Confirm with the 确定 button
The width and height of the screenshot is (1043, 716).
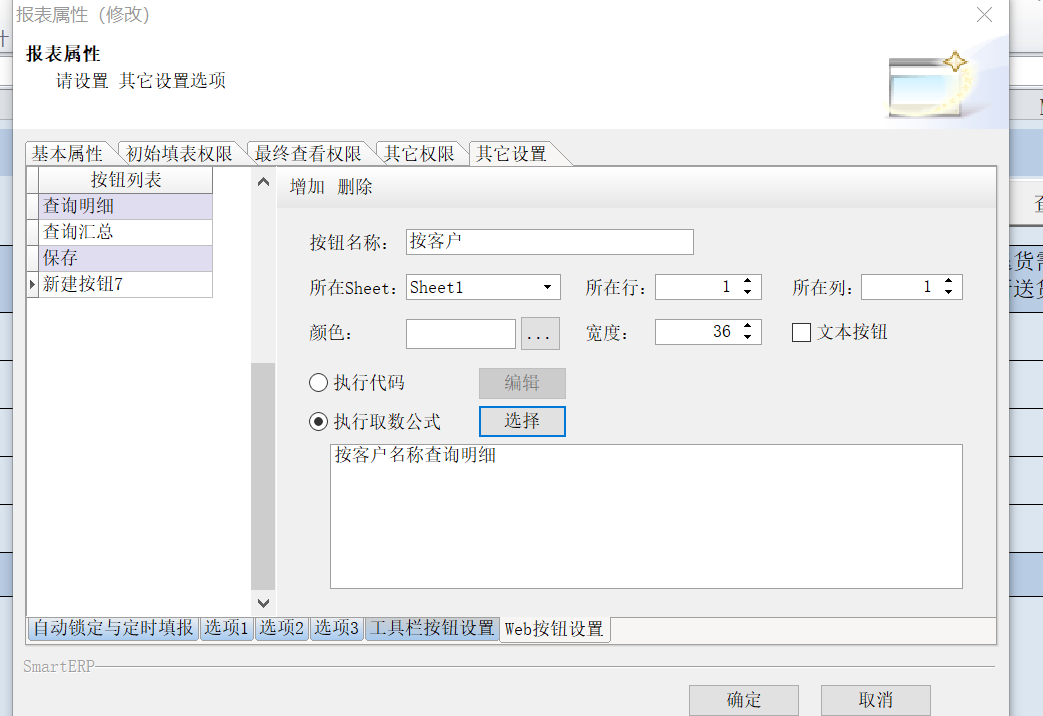pyautogui.click(x=744, y=700)
